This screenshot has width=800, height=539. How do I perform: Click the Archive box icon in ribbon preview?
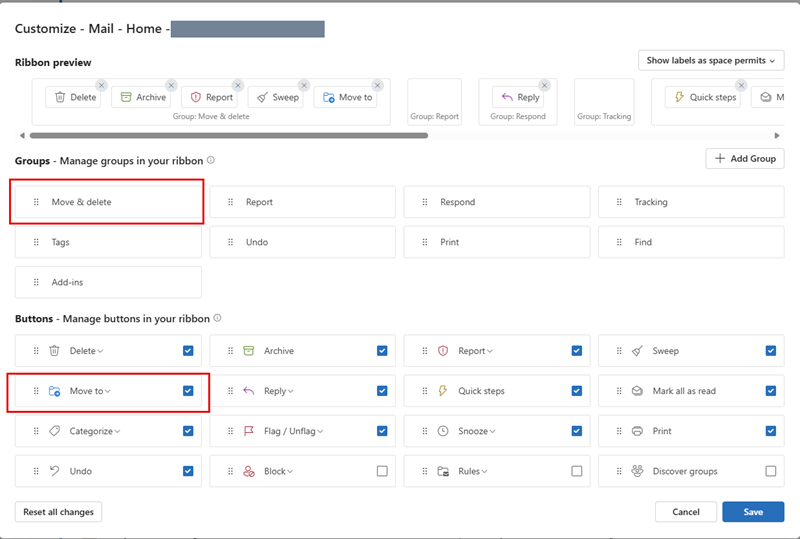click(x=126, y=97)
